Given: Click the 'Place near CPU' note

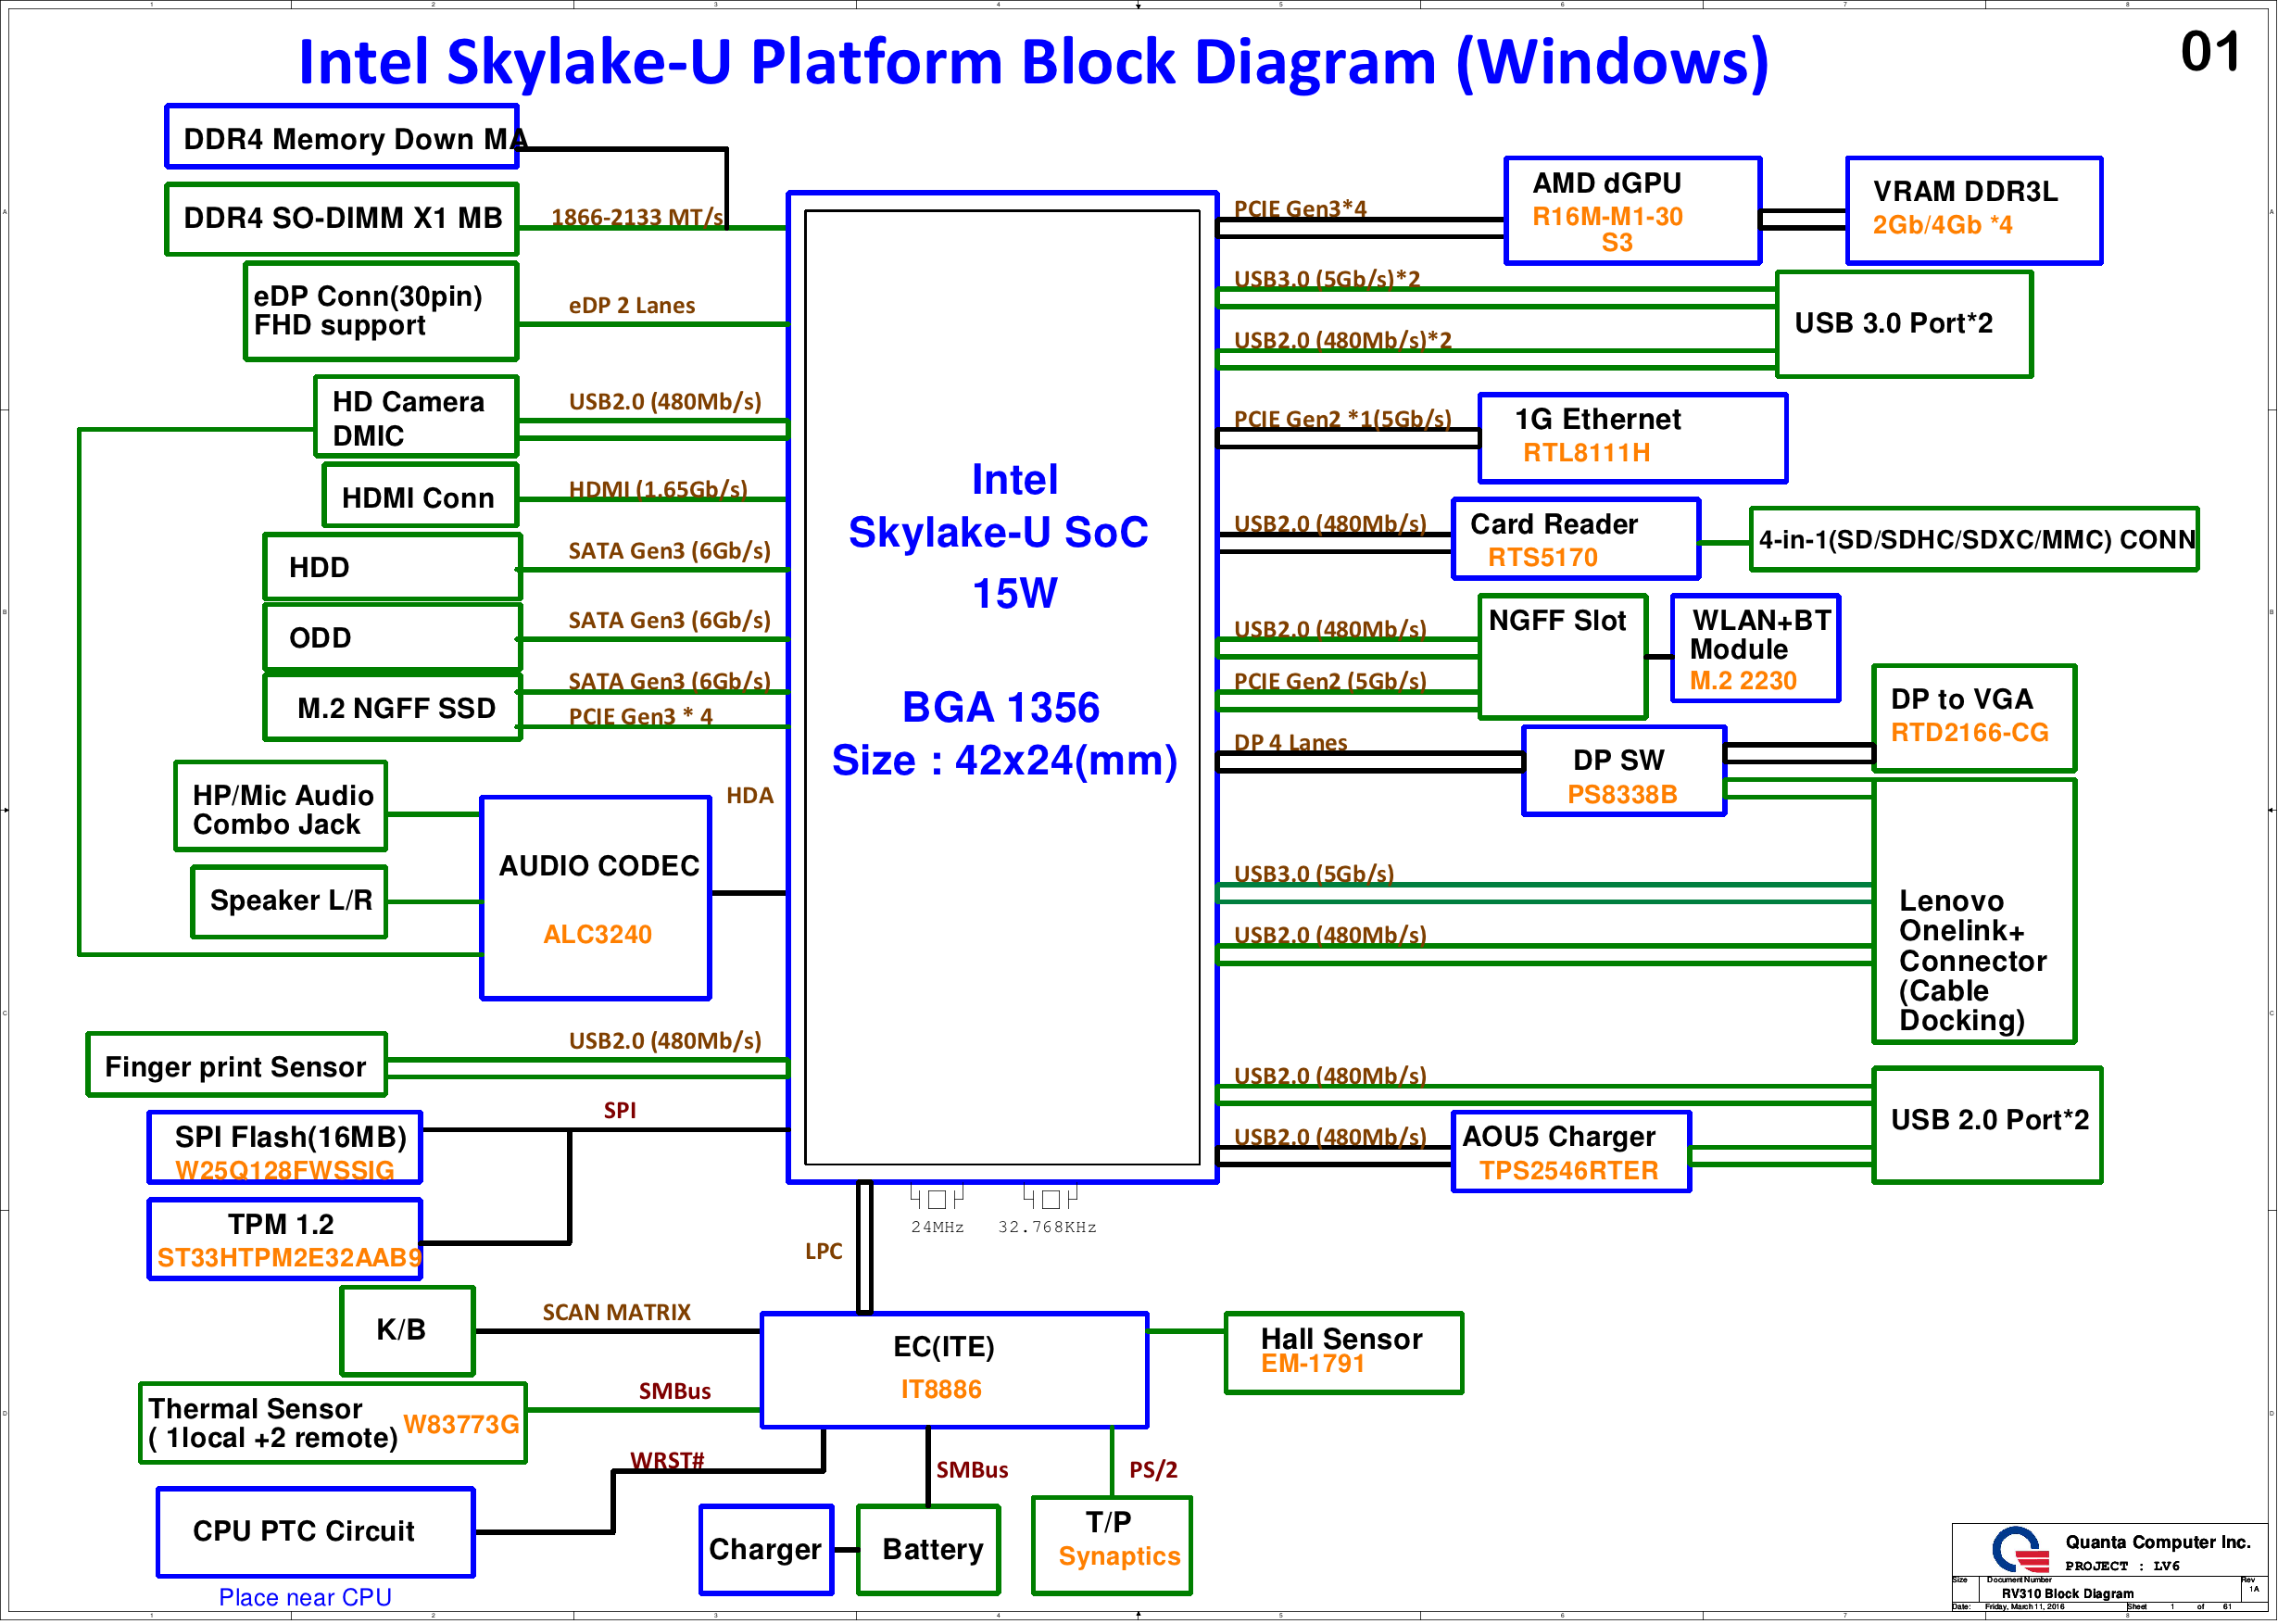Looking at the screenshot, I should click(x=305, y=1599).
